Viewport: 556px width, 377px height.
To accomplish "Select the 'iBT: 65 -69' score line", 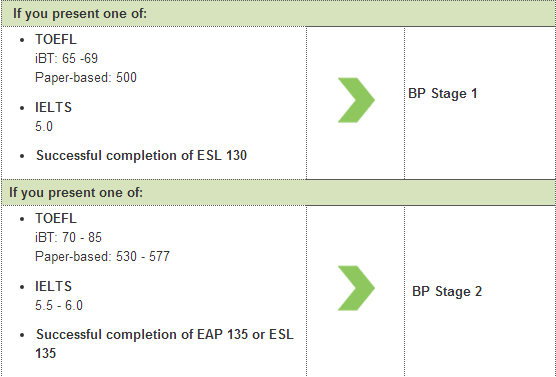I will [66, 59].
